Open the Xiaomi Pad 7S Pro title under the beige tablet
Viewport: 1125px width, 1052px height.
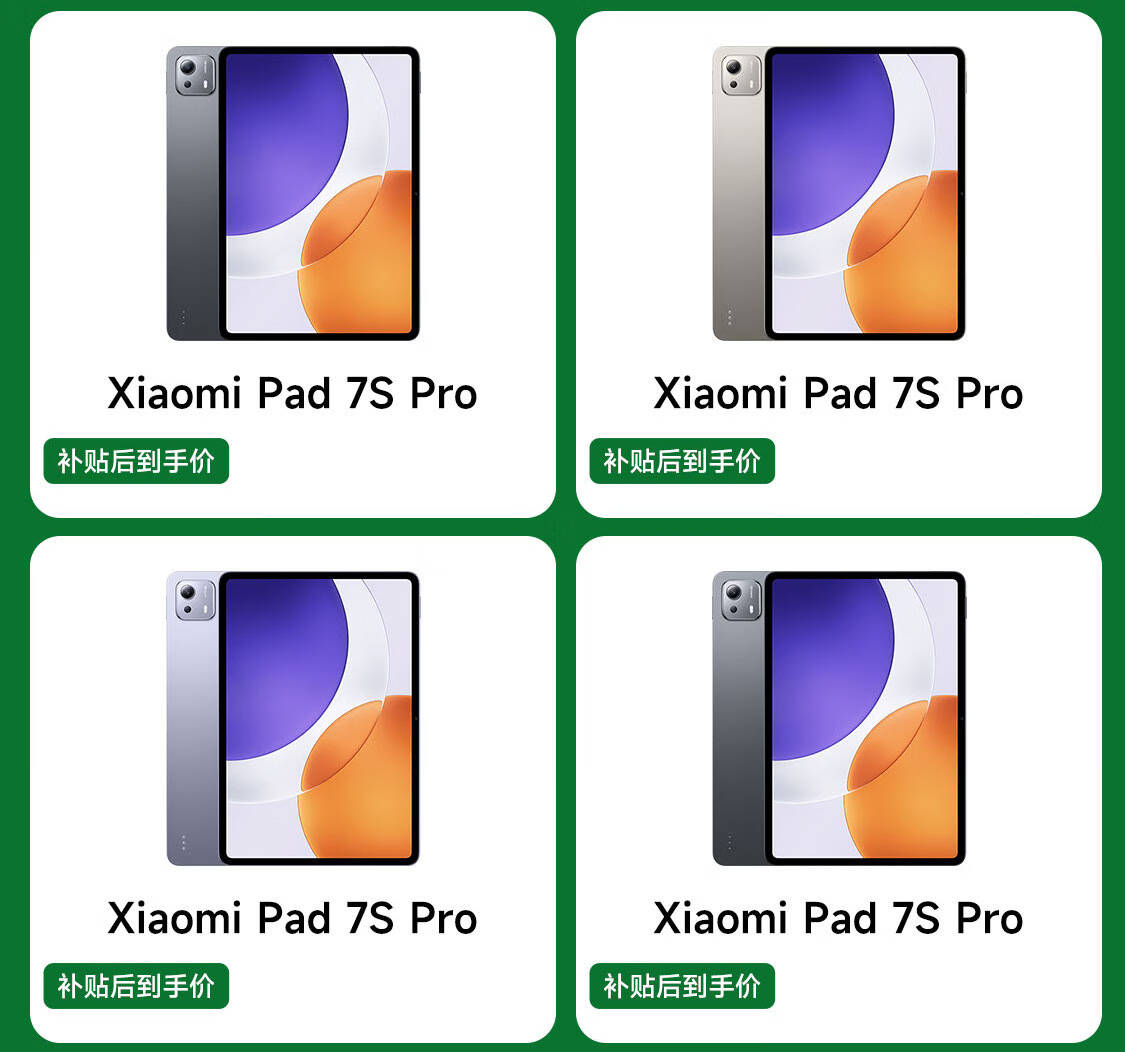[x=839, y=393]
